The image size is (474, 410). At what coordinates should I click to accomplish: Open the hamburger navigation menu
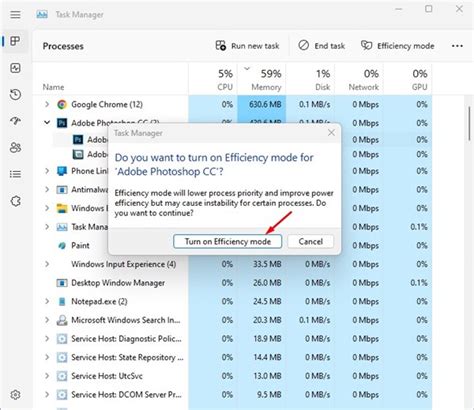tap(15, 15)
